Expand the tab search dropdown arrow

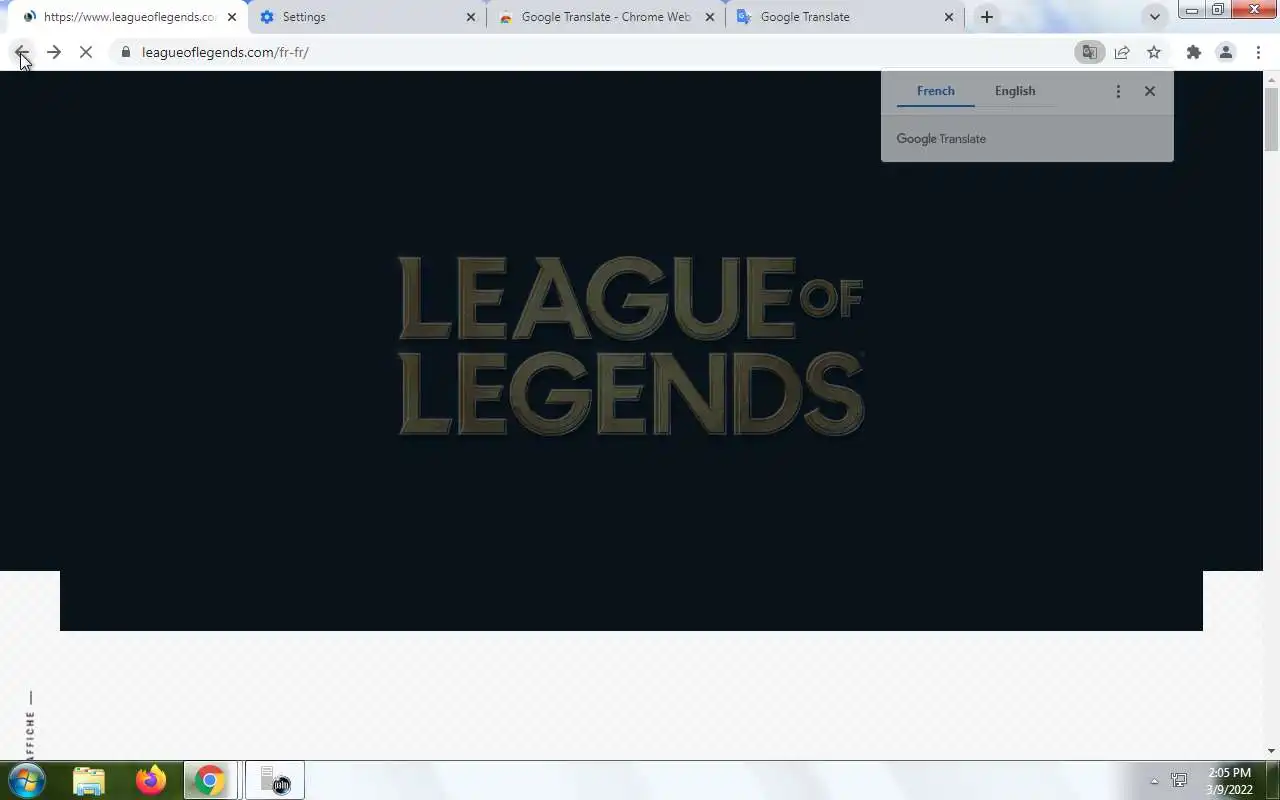[x=1155, y=17]
